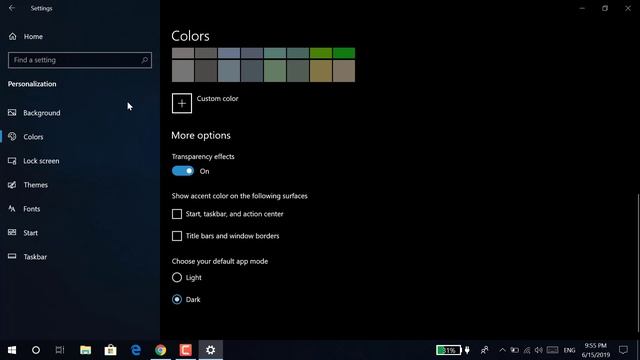Launch File Explorer from taskbar
640x360 pixels.
[x=85, y=350]
